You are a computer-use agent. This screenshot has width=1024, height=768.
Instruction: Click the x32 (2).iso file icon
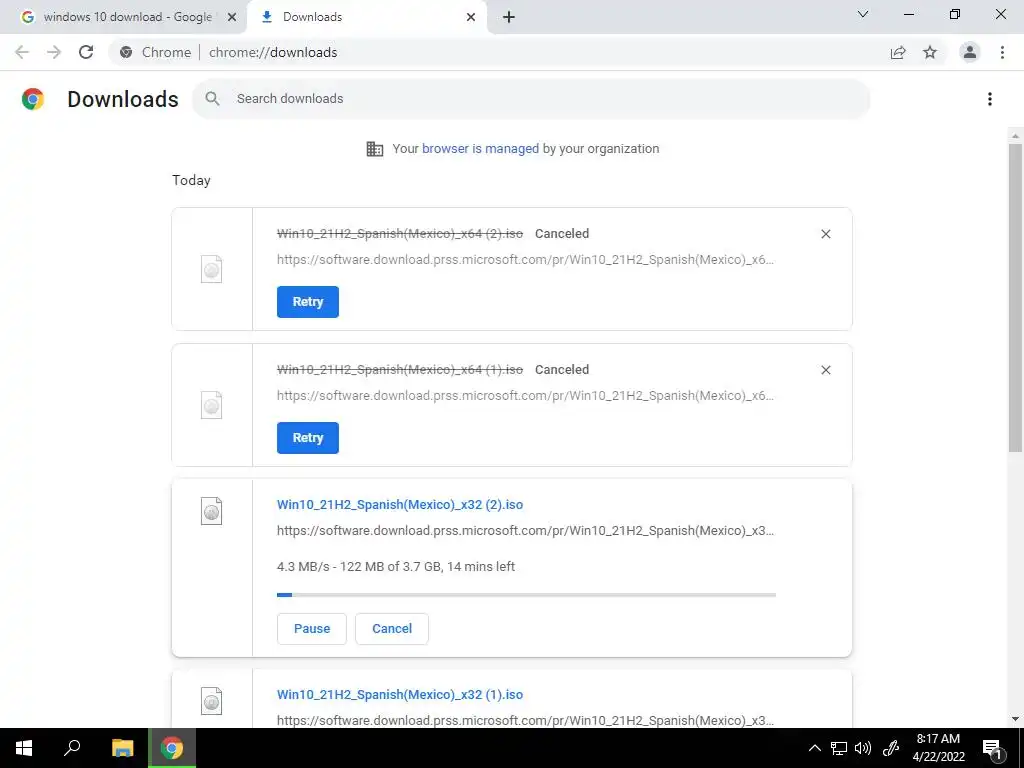[212, 511]
